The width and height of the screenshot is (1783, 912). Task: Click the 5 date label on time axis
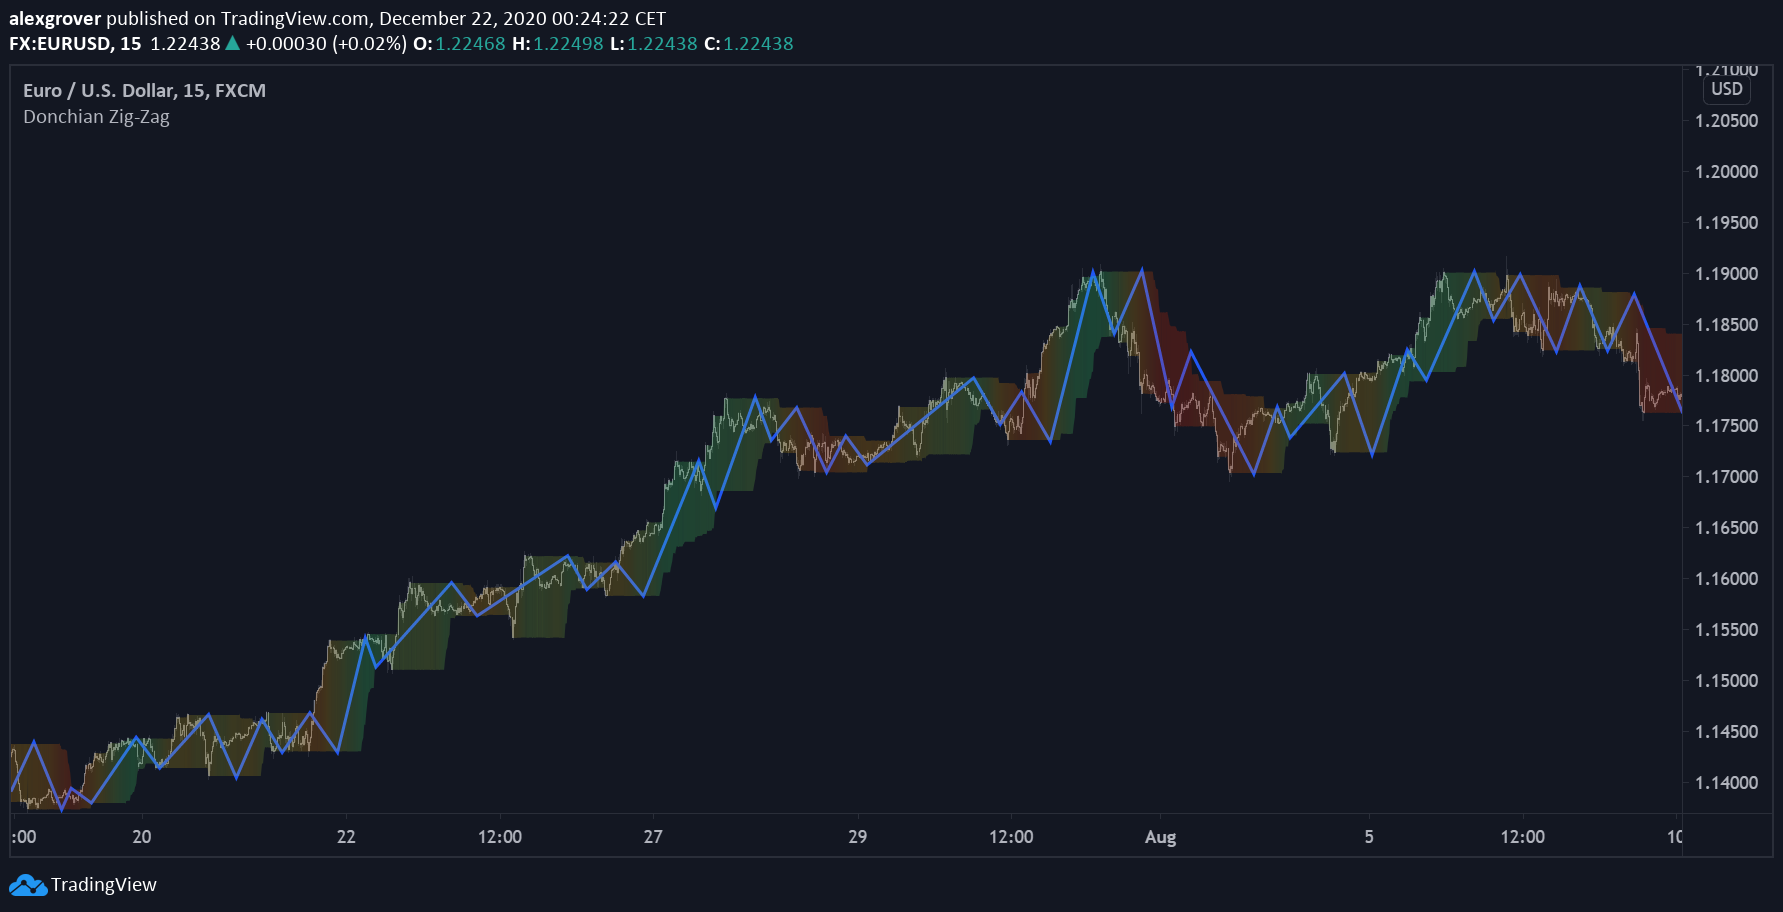(1369, 837)
